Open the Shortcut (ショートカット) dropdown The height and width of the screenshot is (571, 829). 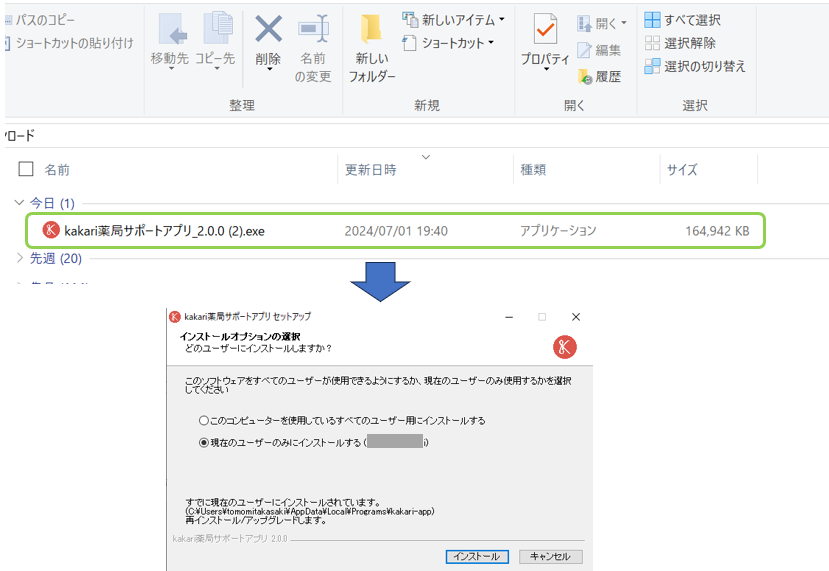(x=448, y=43)
